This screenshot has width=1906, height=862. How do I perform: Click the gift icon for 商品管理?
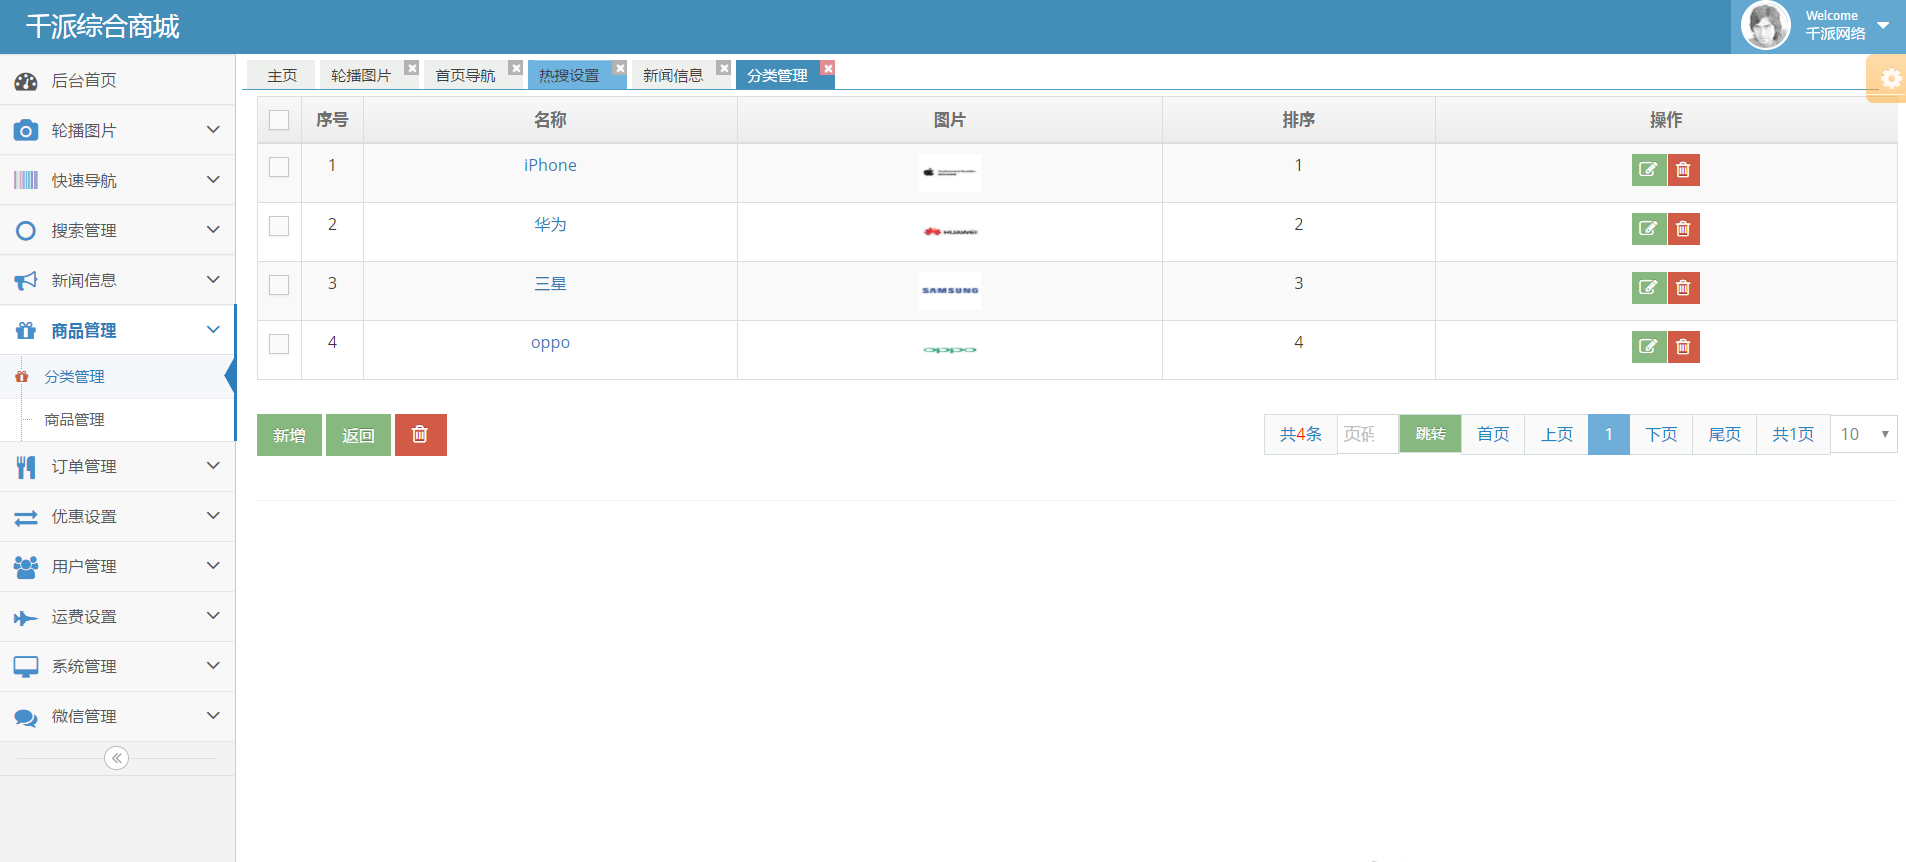click(26, 331)
